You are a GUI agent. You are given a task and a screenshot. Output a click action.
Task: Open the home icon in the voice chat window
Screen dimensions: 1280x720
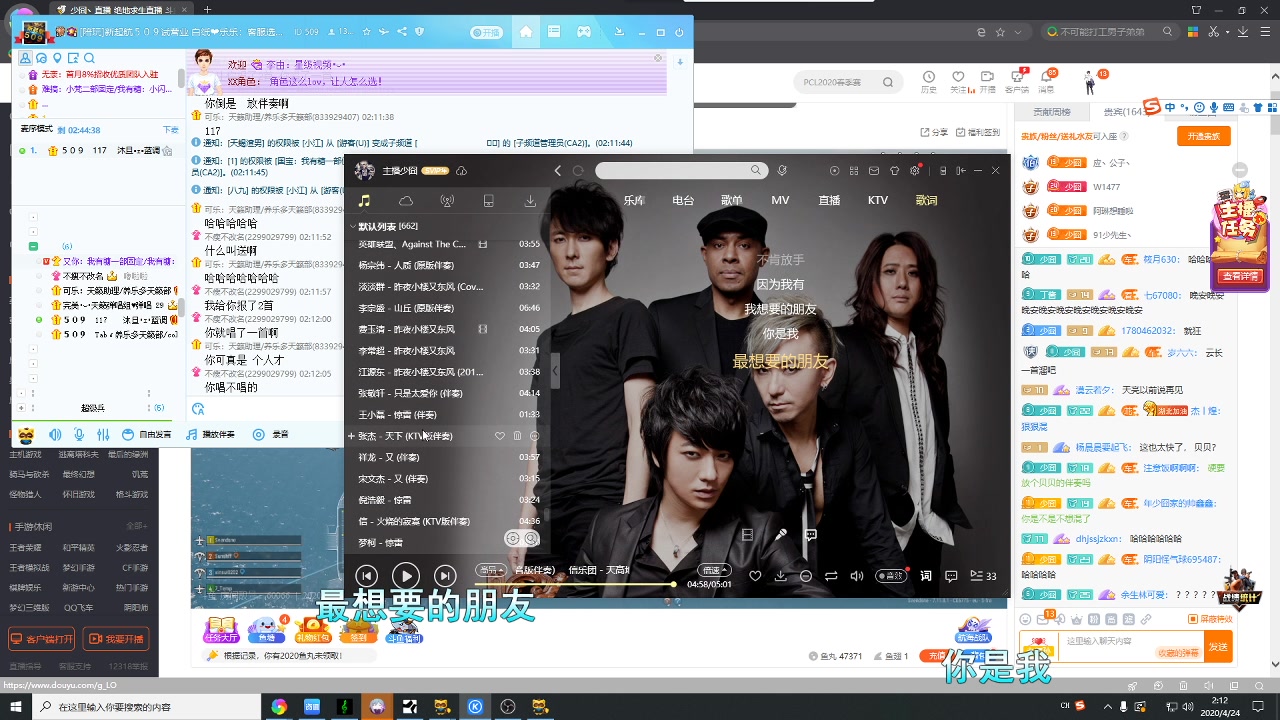point(526,32)
